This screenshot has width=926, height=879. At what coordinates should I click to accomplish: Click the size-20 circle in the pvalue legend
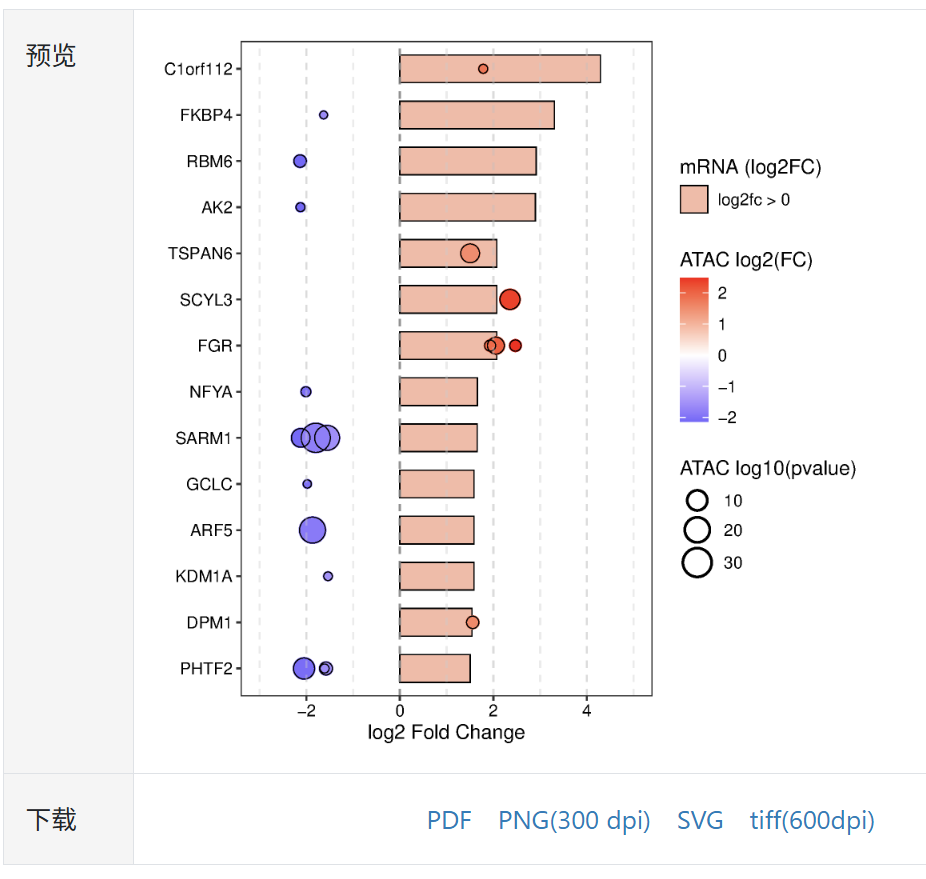coord(697,530)
